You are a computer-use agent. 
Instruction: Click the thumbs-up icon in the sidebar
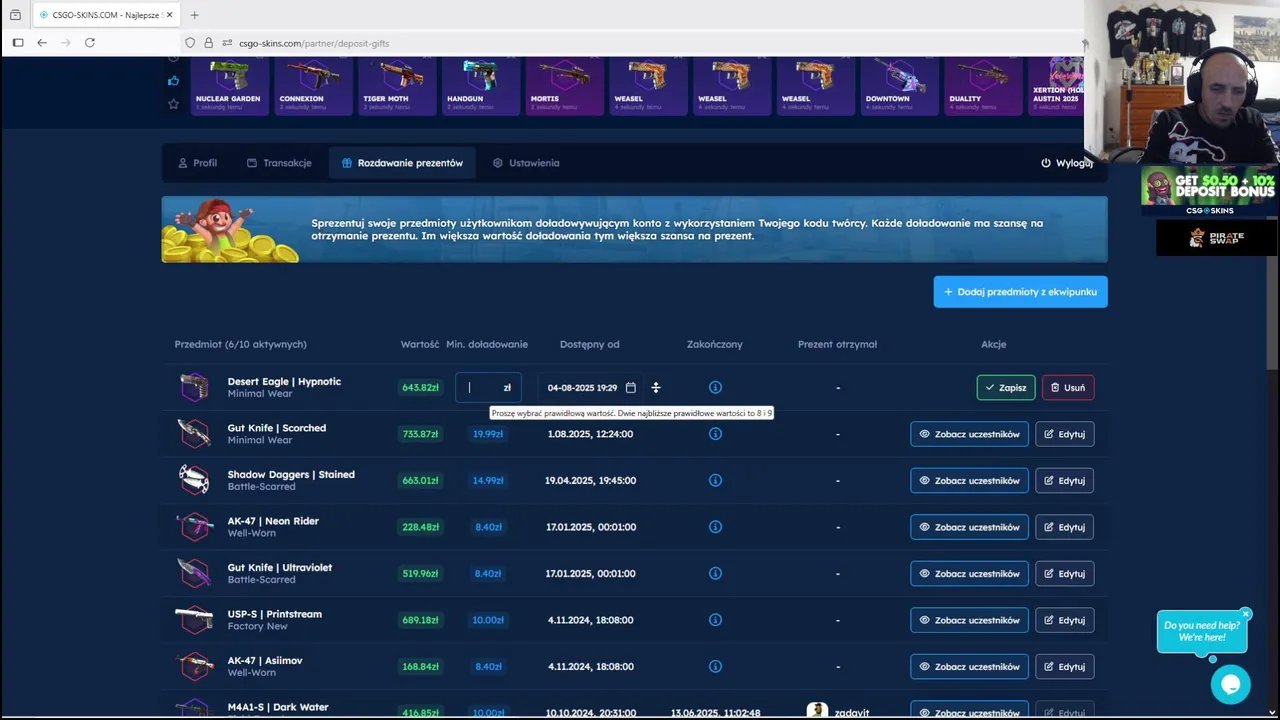point(173,81)
